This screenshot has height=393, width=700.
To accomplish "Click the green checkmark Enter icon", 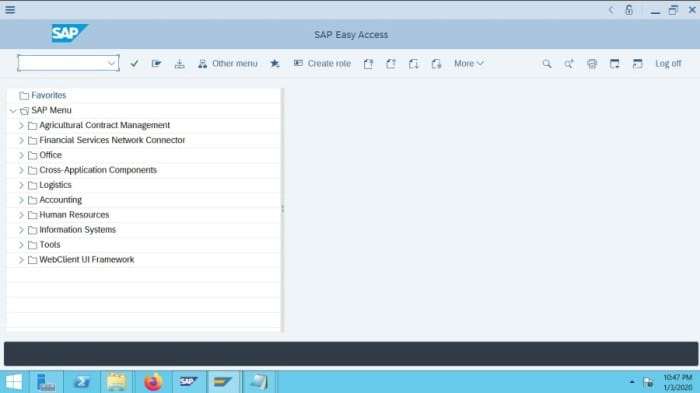I will 134,64.
